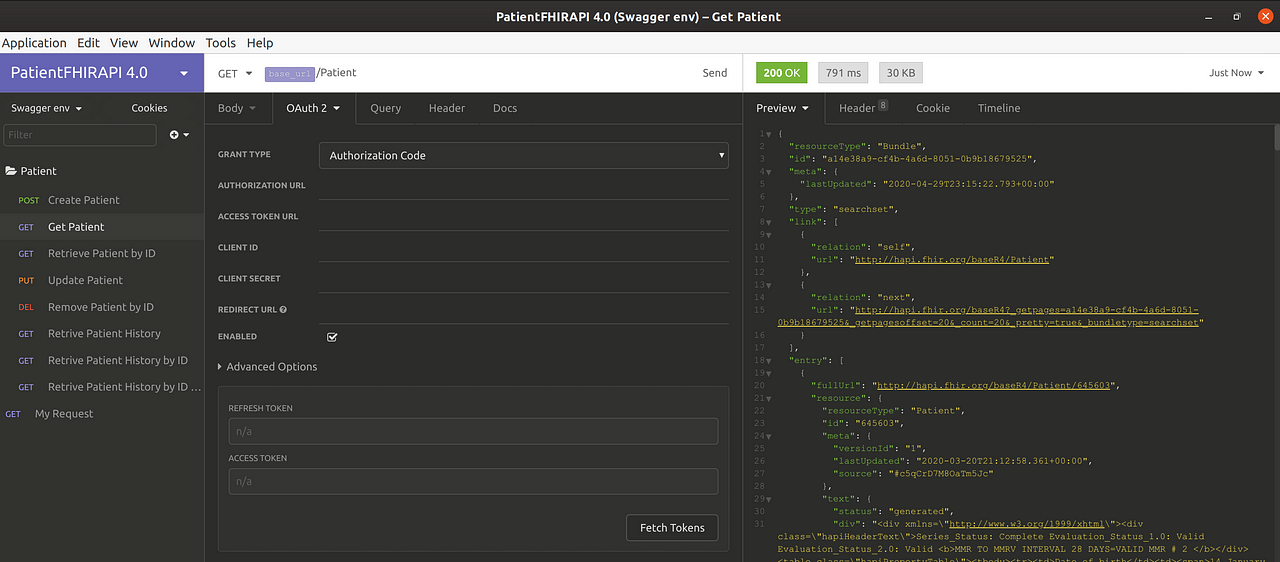Open the Preview mode dropdown
Image resolution: width=1280 pixels, height=562 pixels.
[x=783, y=108]
